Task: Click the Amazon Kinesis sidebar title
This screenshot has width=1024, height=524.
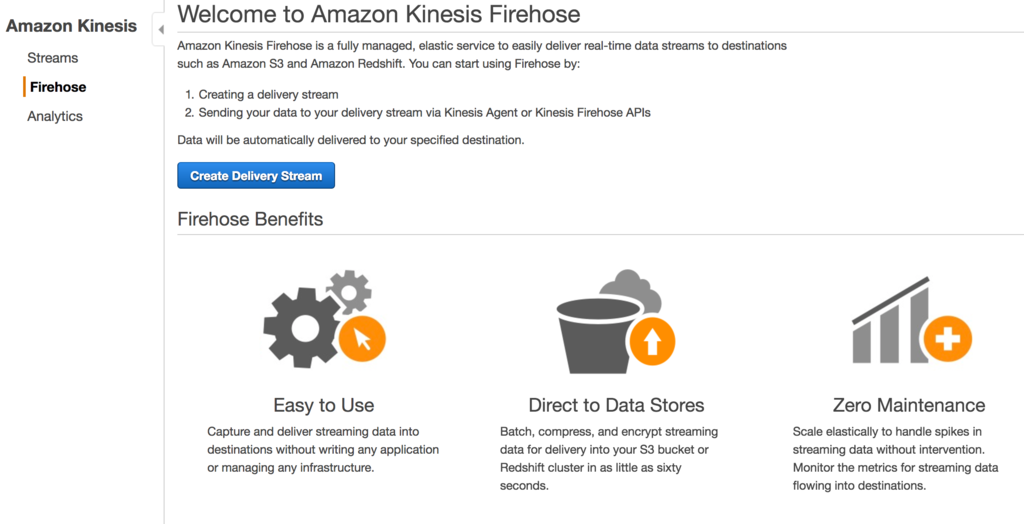Action: click(x=72, y=27)
